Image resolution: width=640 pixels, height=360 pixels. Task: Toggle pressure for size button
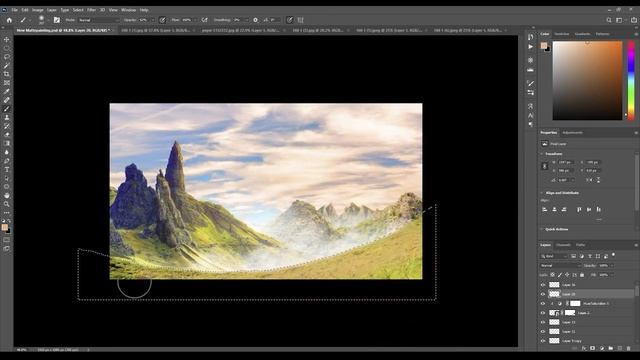point(289,20)
